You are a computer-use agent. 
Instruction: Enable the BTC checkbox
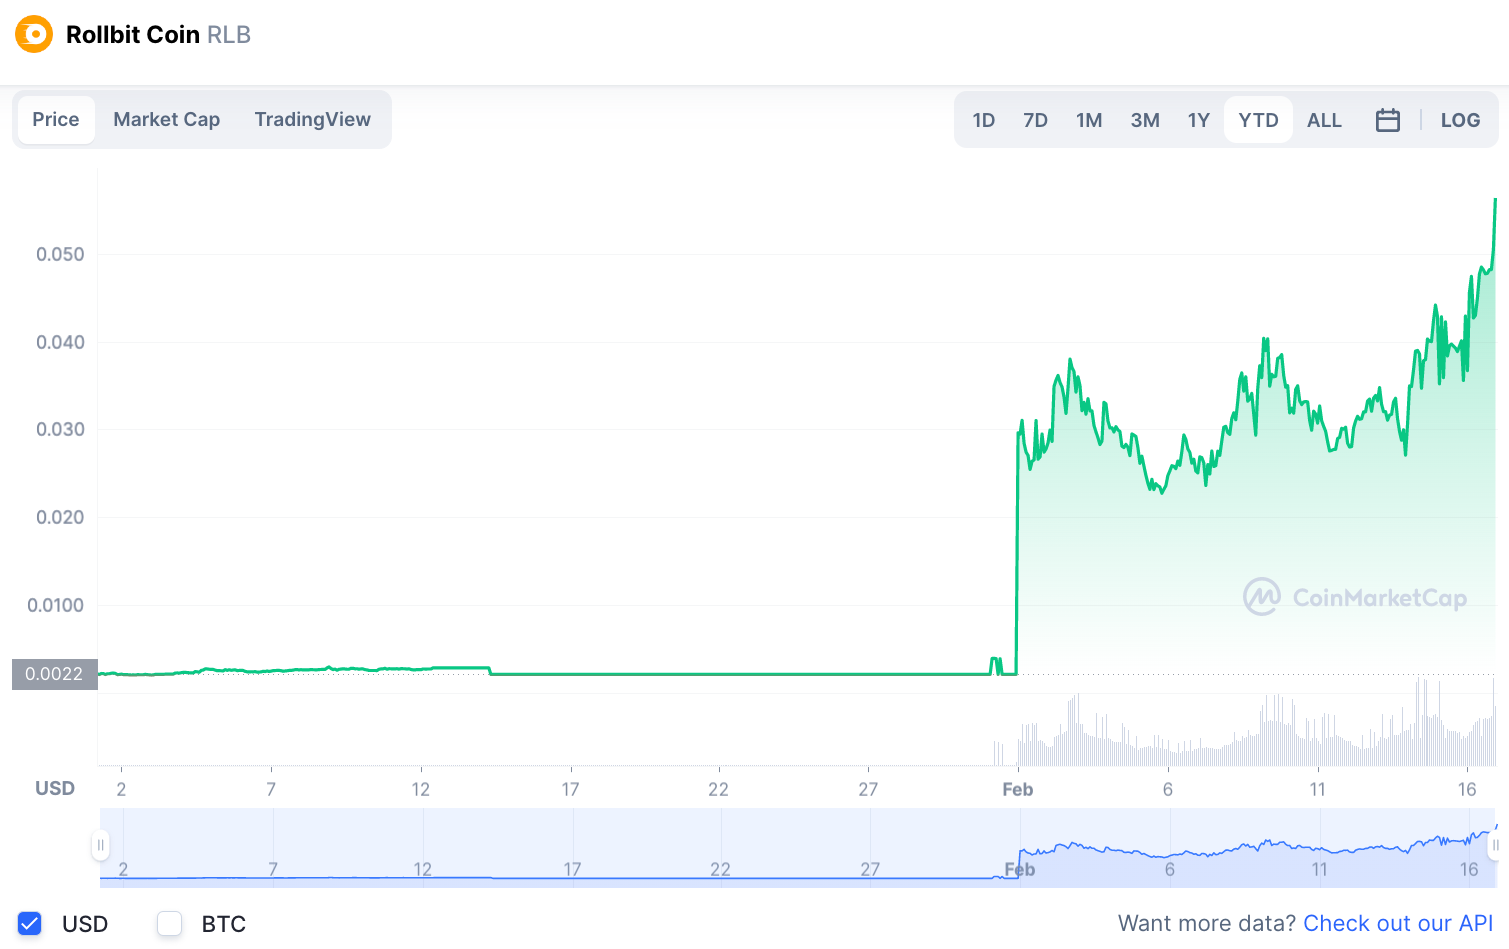click(x=170, y=924)
